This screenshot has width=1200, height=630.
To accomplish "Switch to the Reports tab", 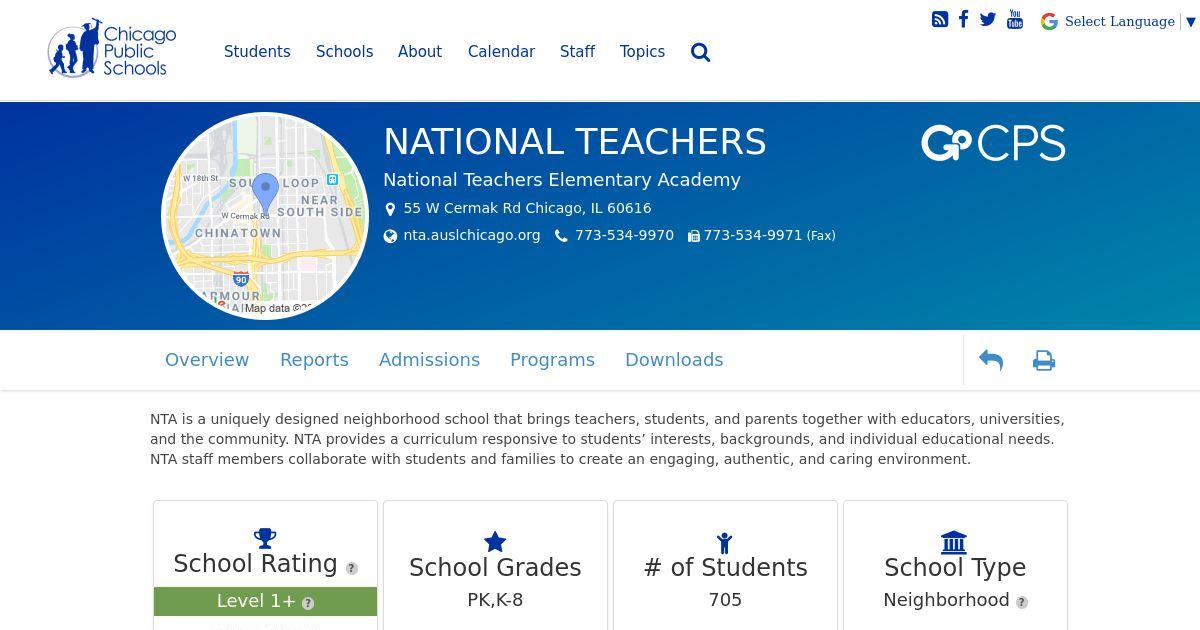I will point(314,360).
